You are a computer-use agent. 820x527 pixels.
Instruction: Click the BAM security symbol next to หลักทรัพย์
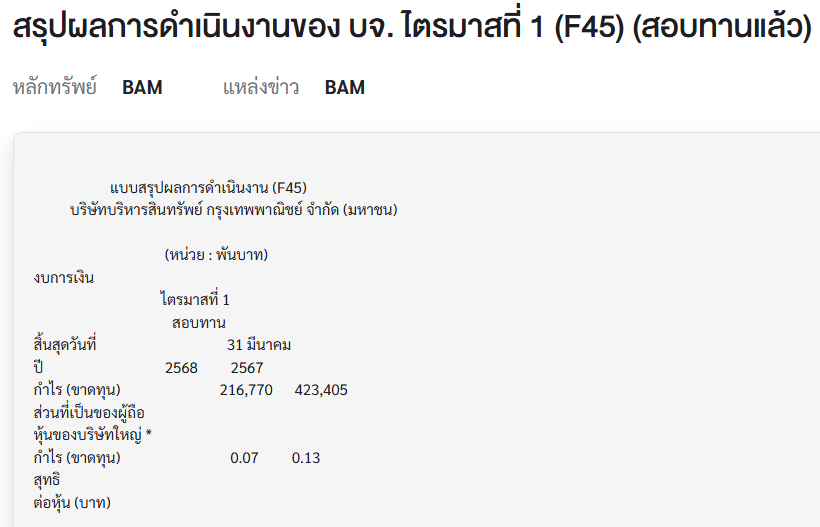tap(142, 87)
